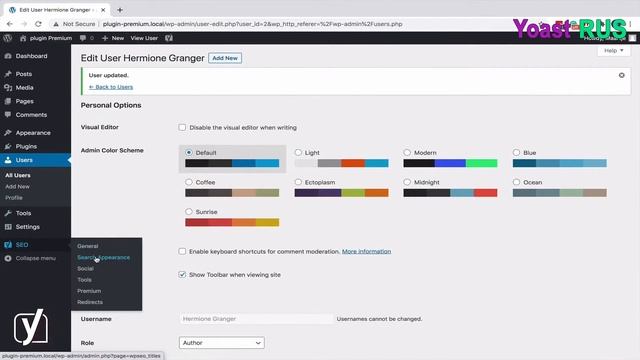This screenshot has height=360, width=640.
Task: Click View User in admin bar
Action: tap(144, 38)
